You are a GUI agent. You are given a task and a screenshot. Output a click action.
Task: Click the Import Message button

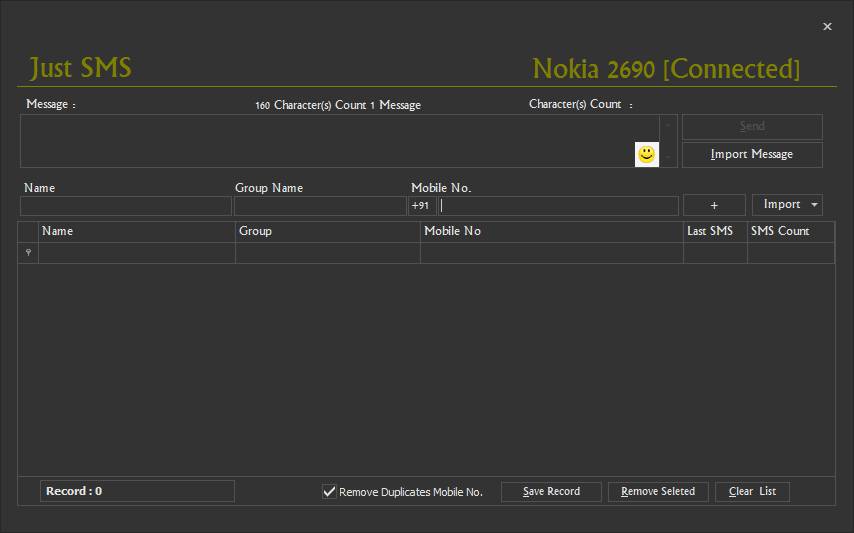752,155
